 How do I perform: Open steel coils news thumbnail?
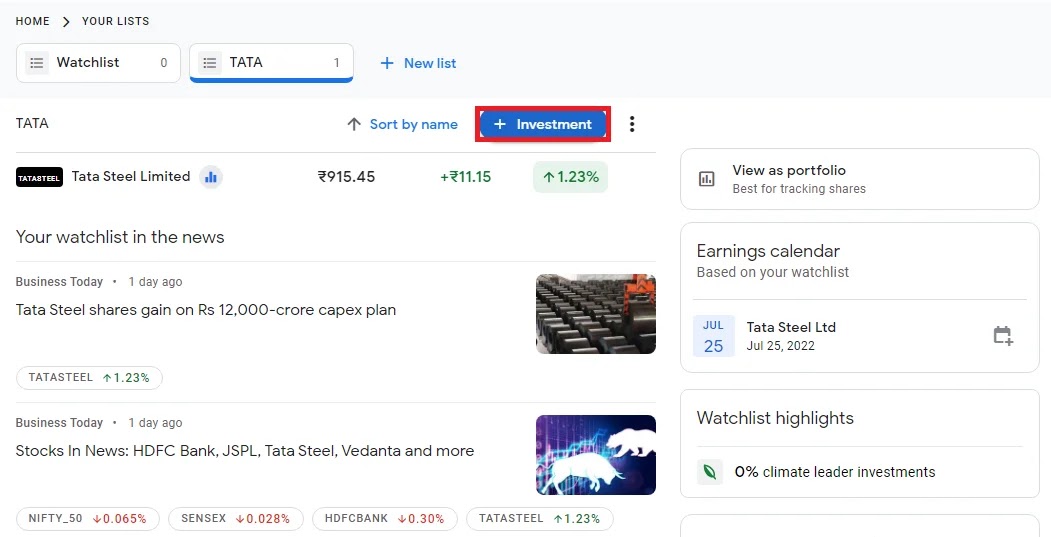point(596,314)
